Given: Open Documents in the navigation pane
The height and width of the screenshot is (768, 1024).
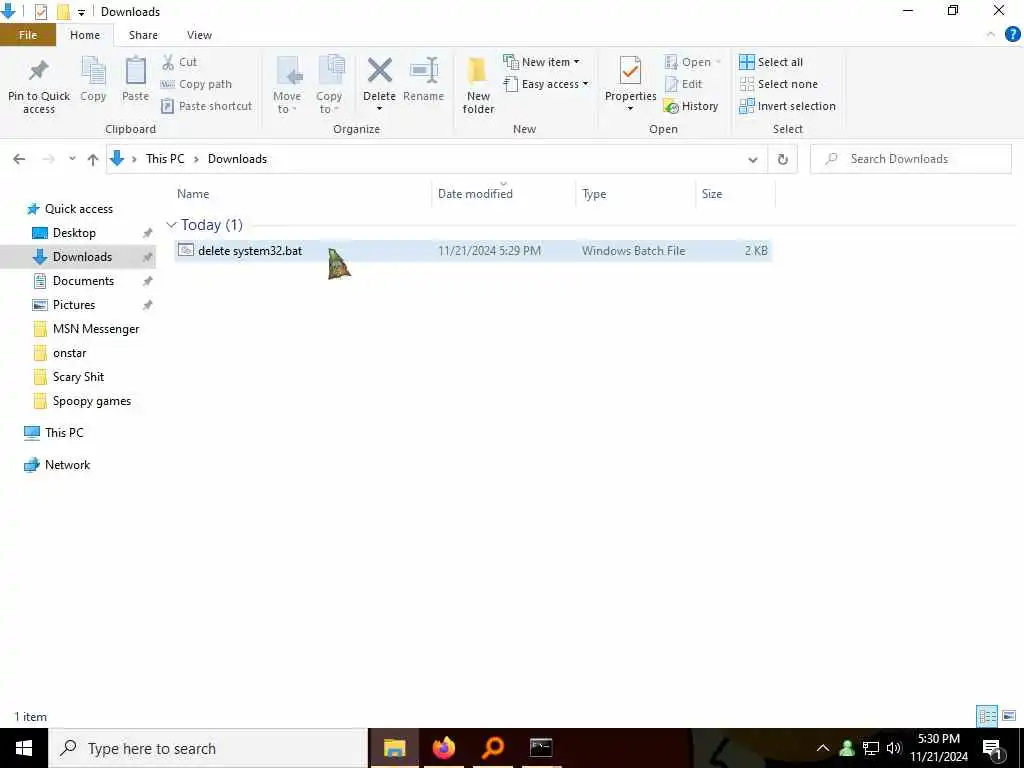Looking at the screenshot, I should click(83, 281).
